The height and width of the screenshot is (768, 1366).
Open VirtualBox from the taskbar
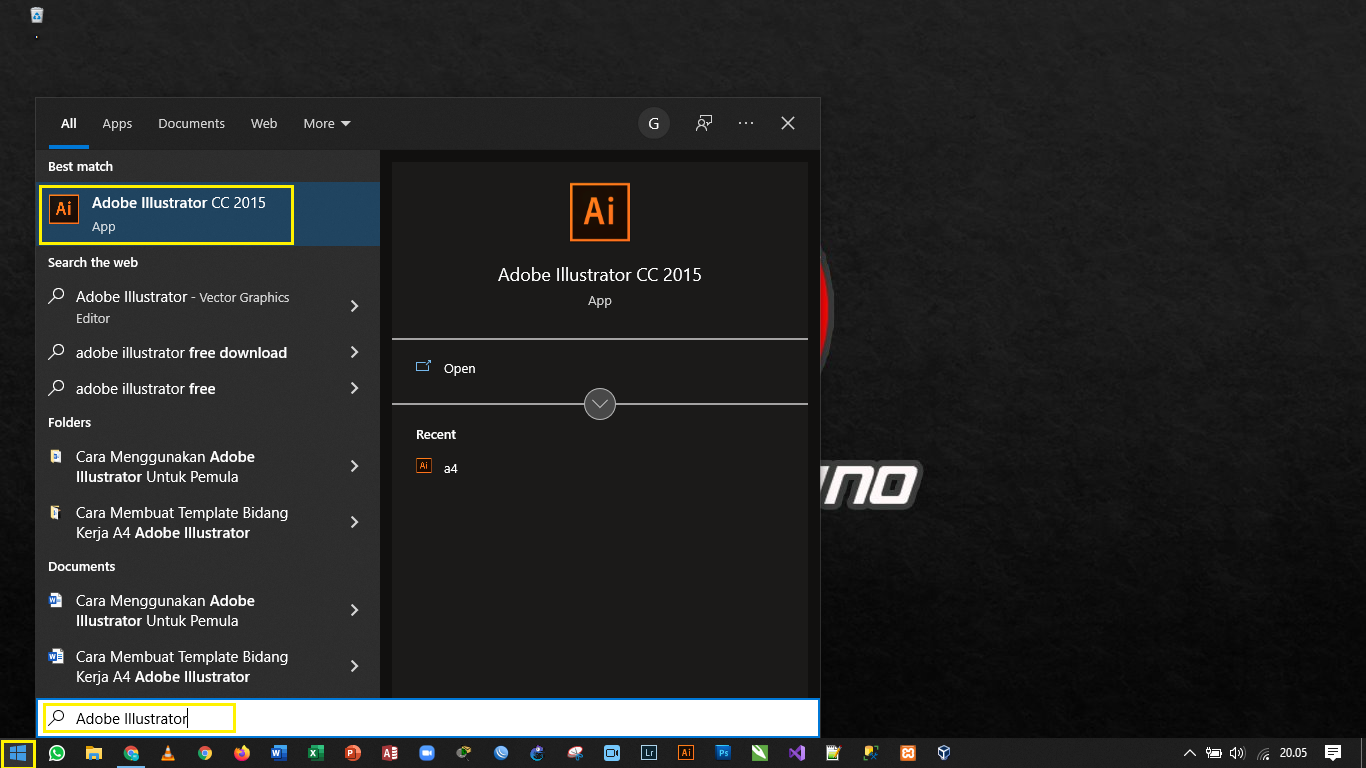944,753
